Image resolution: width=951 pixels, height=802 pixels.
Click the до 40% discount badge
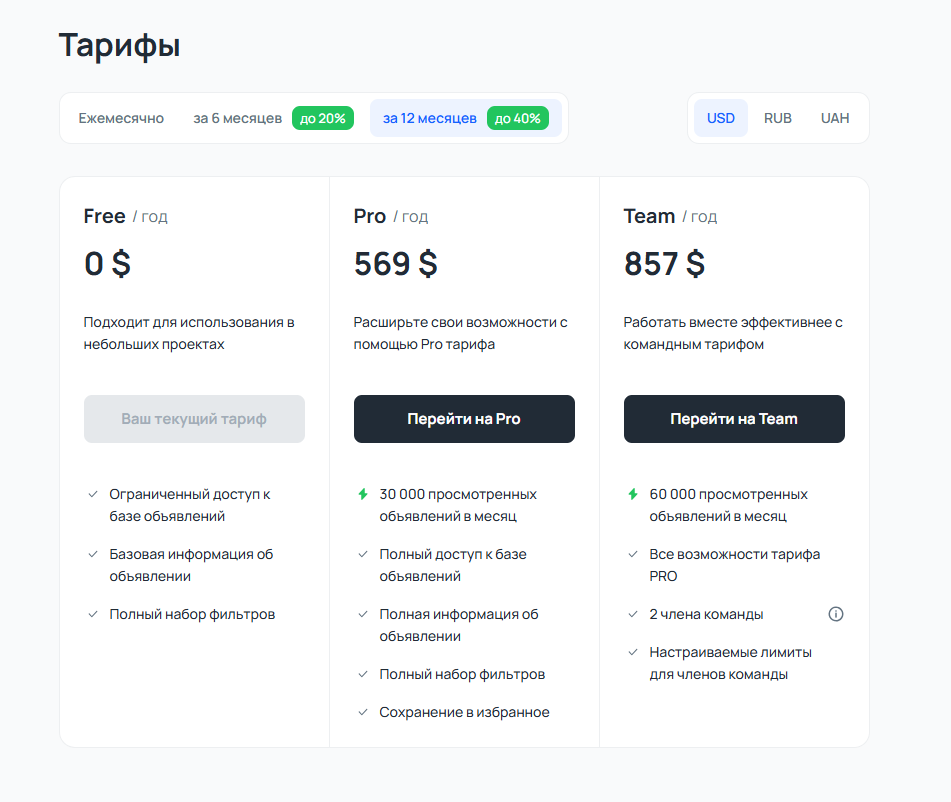517,118
